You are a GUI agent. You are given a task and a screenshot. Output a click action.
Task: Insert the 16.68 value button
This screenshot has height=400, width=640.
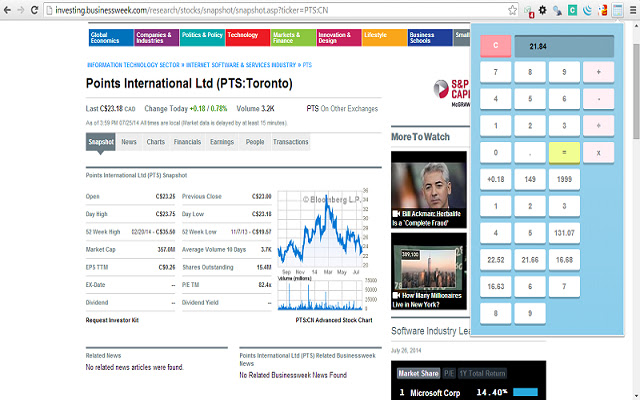(564, 260)
